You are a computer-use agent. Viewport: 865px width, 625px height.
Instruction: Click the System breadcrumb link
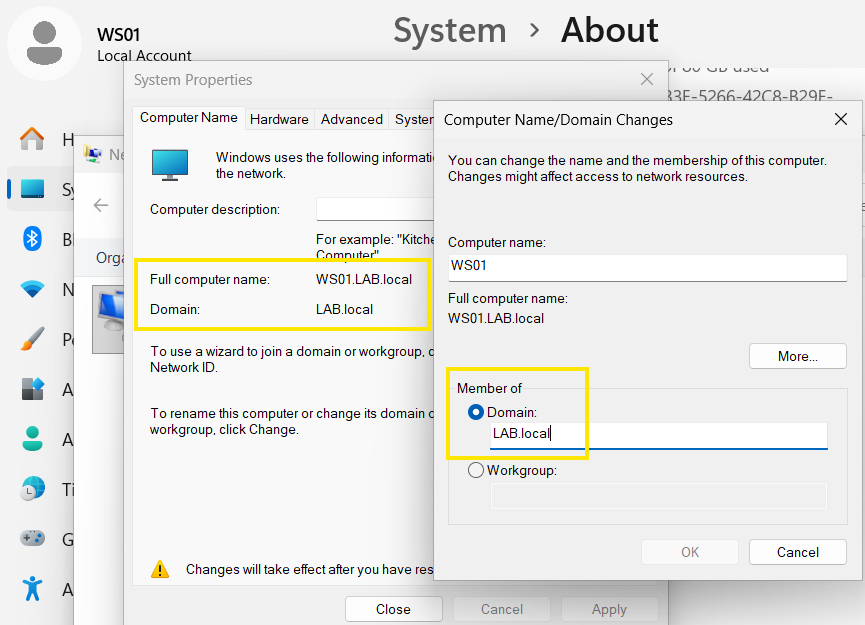(x=450, y=30)
